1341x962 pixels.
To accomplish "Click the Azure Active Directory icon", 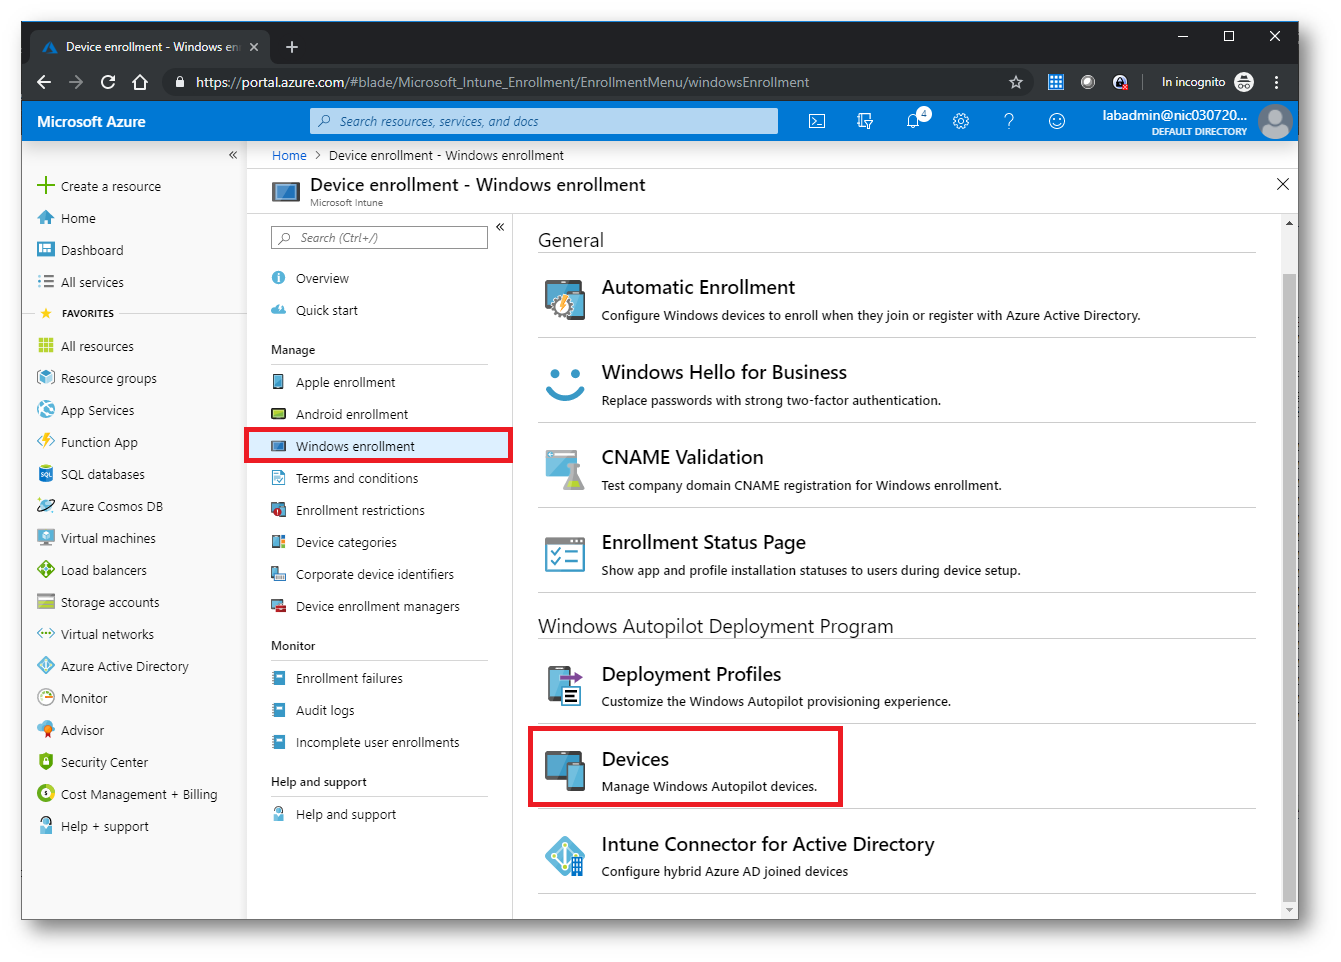I will [46, 666].
